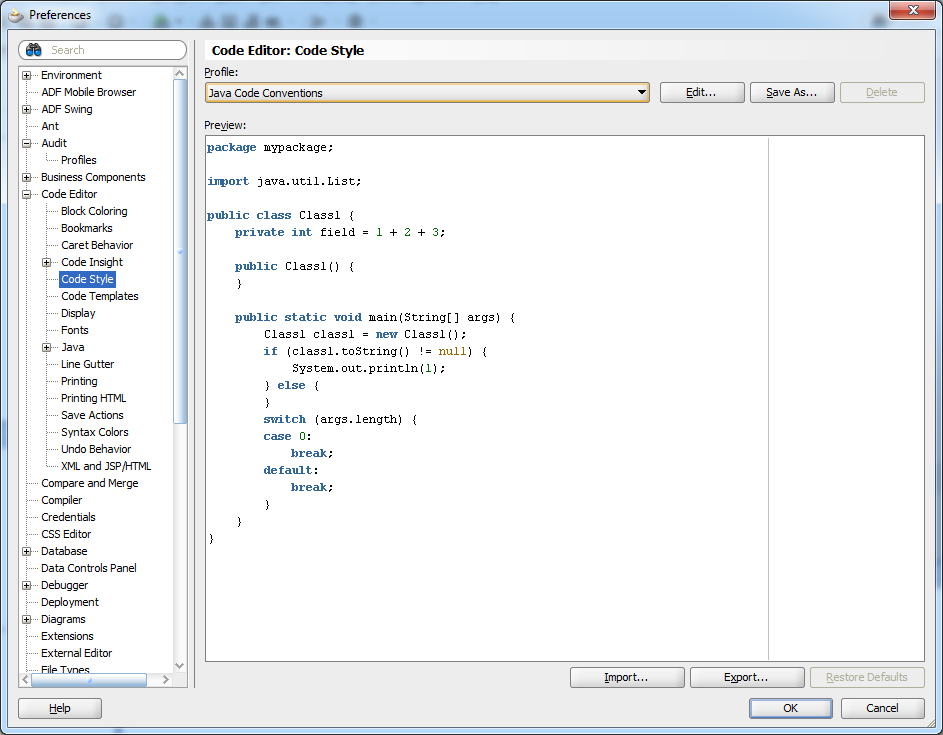Save the profile under a new name

792,92
